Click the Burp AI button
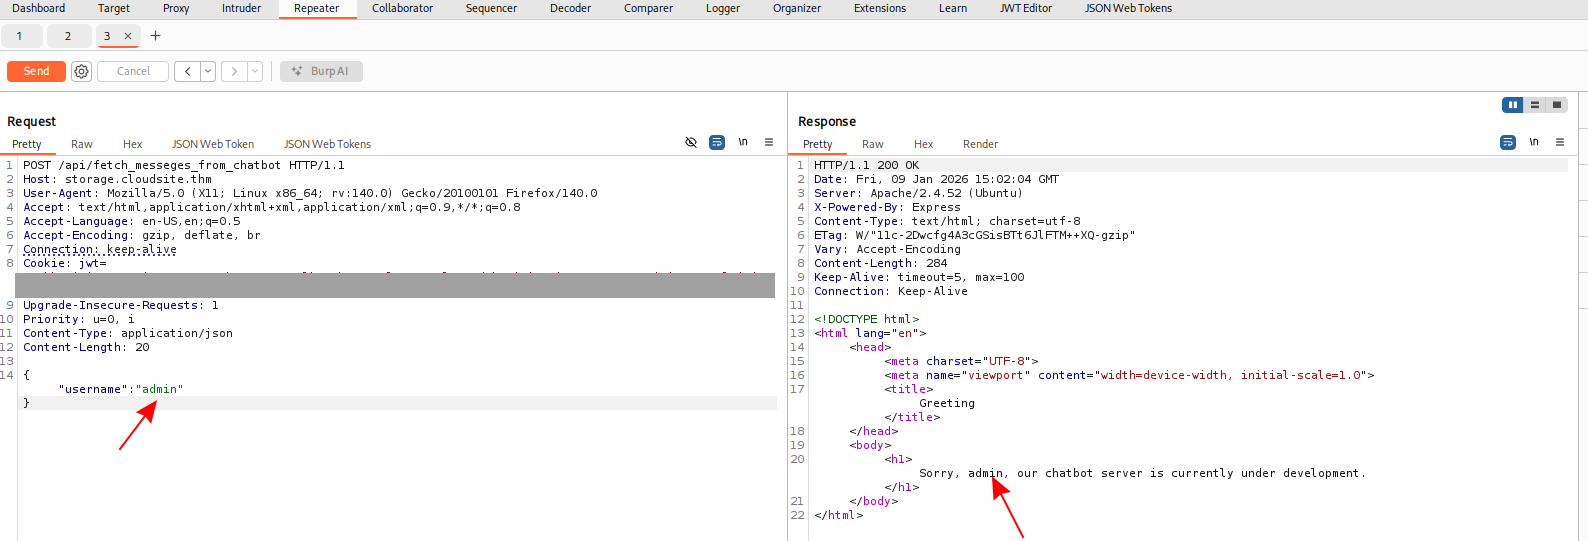 (x=321, y=71)
